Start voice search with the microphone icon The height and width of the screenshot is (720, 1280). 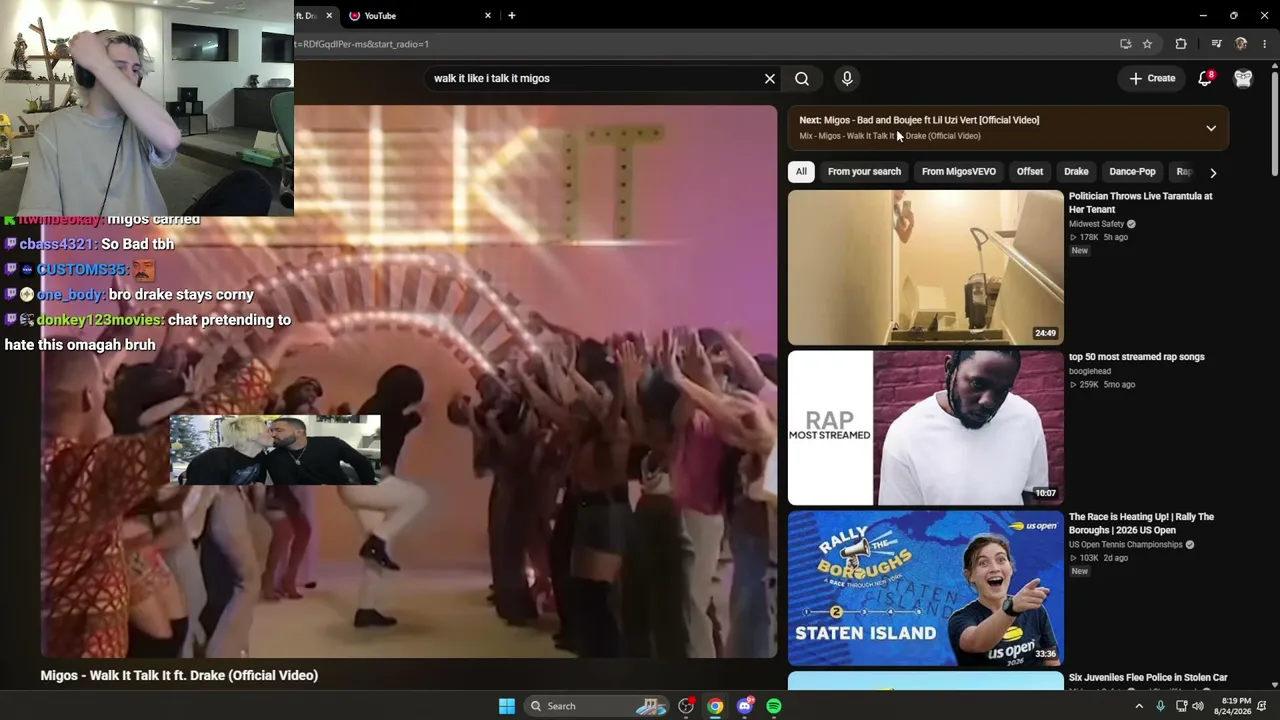tap(847, 79)
